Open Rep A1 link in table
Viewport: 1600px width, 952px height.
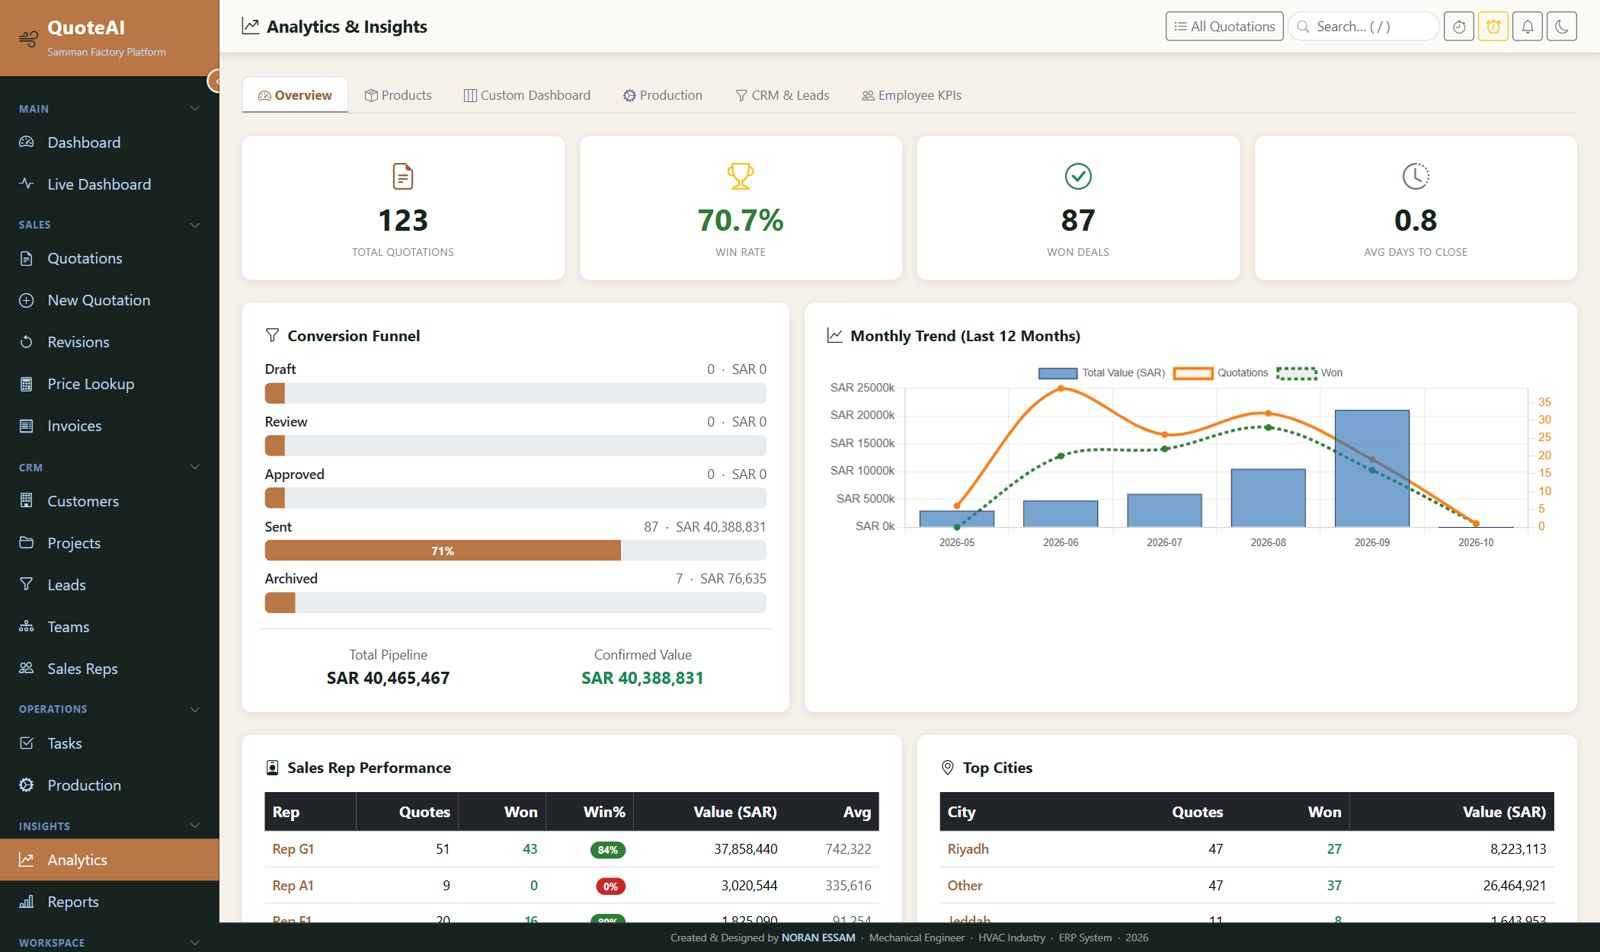293,886
